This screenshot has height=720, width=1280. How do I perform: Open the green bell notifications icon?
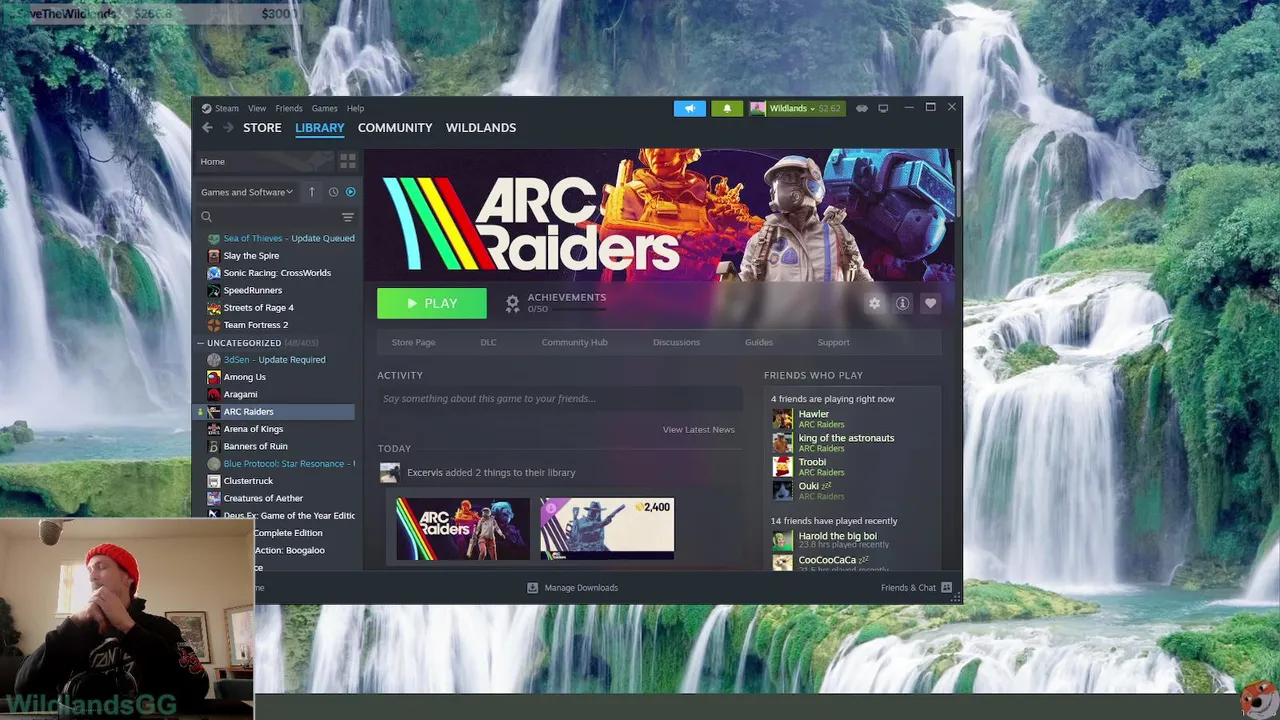click(x=727, y=108)
